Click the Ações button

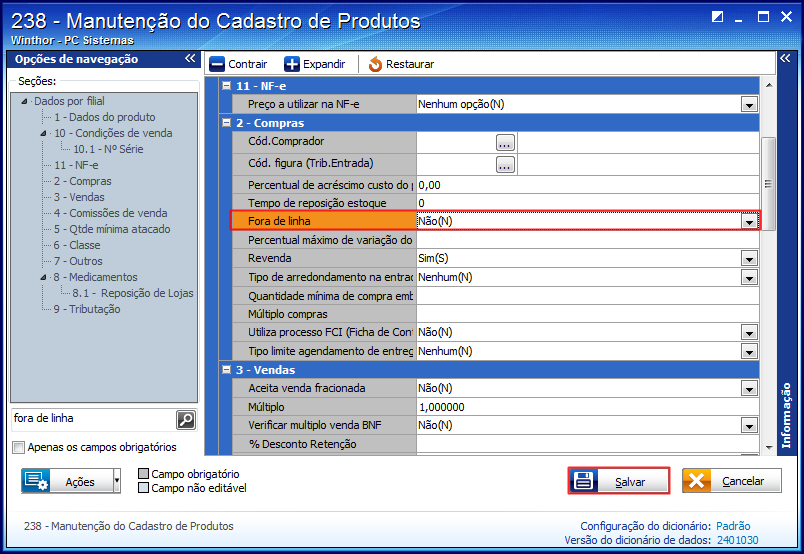tap(67, 481)
